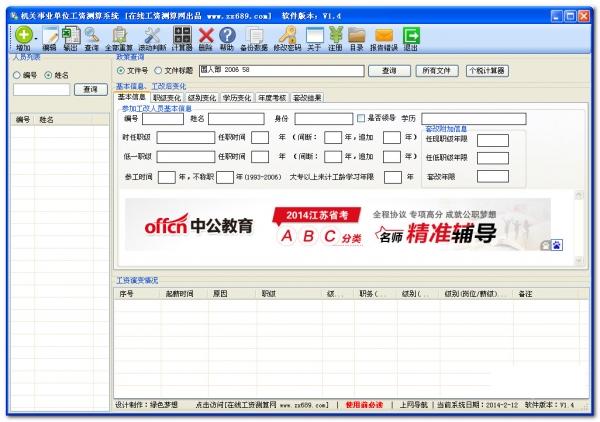
Task: Click the red X 删除 (Delete) icon
Action: click(206, 36)
